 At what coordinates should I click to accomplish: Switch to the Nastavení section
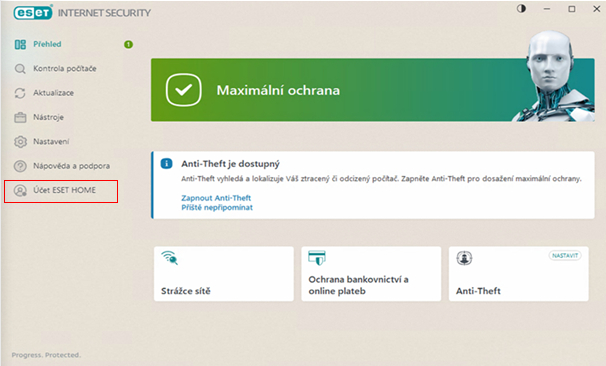51,141
